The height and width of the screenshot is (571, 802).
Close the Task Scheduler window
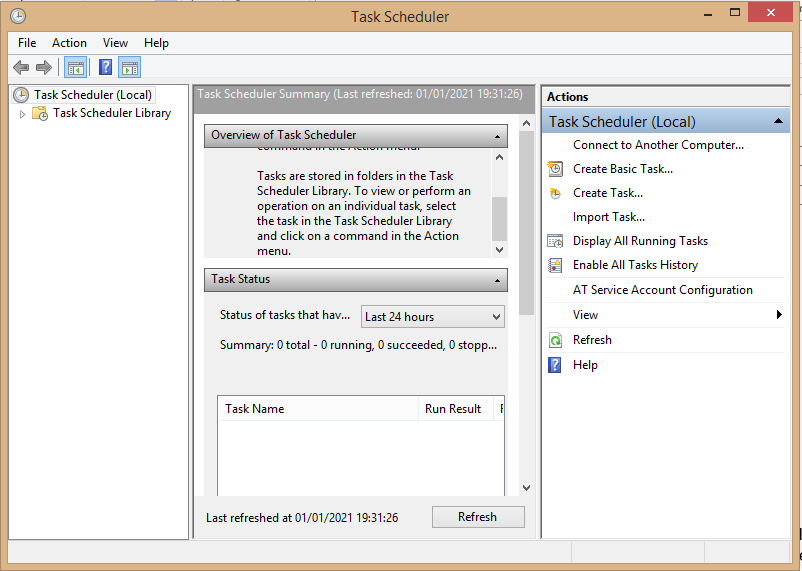[770, 12]
